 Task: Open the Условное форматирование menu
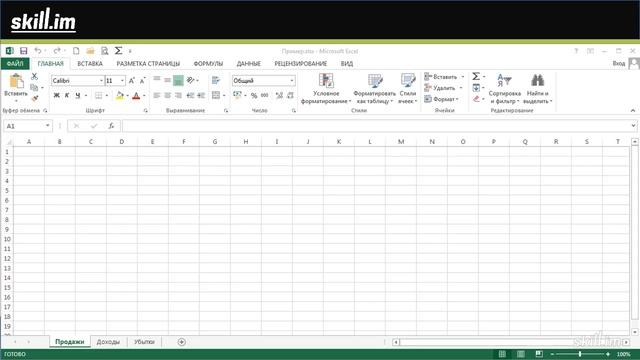click(326, 89)
